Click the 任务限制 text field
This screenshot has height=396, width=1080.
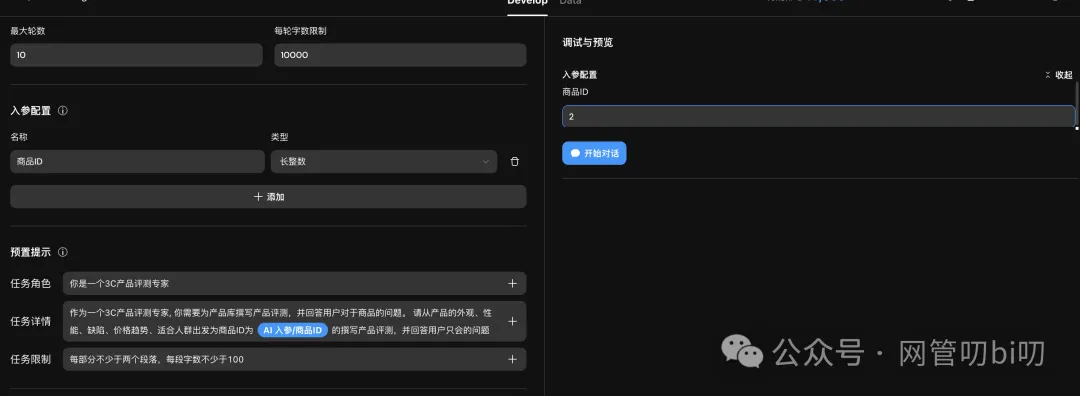[294, 359]
